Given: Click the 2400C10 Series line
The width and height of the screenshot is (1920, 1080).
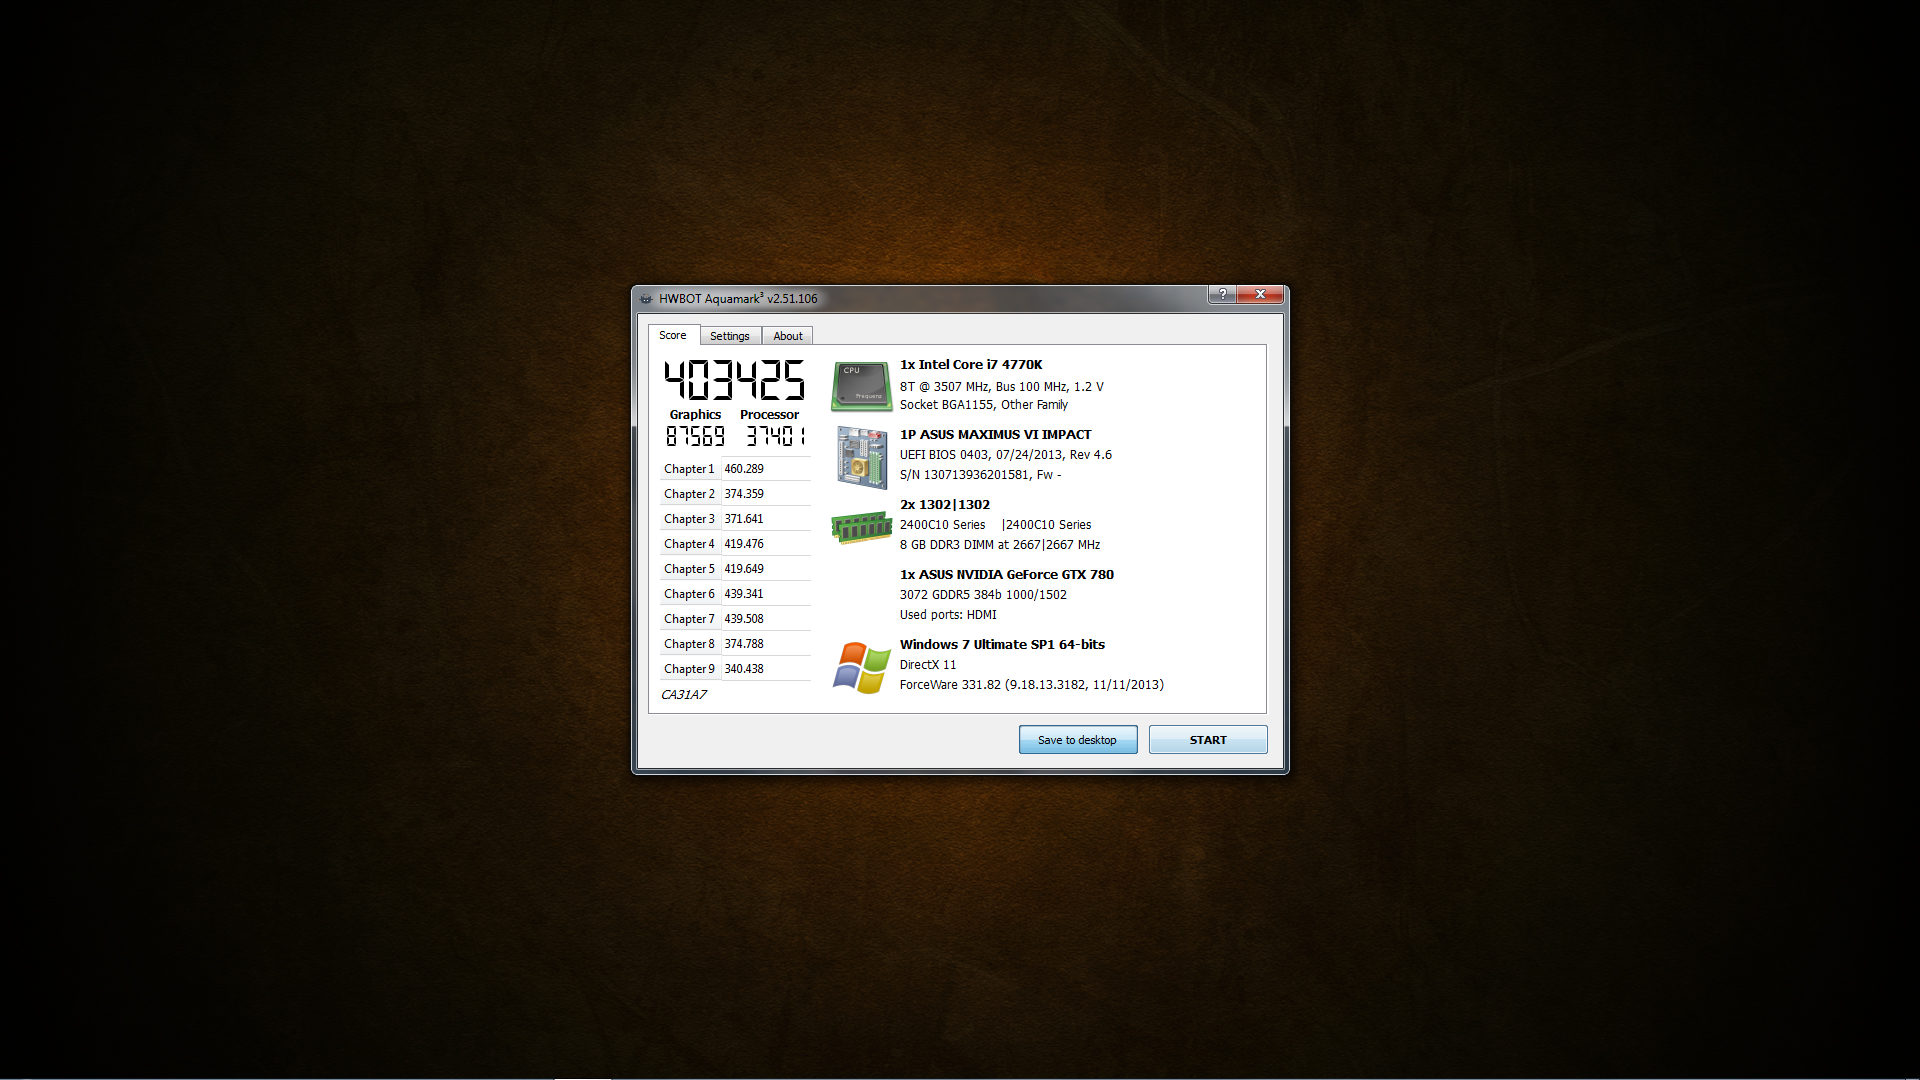Looking at the screenshot, I should click(995, 525).
